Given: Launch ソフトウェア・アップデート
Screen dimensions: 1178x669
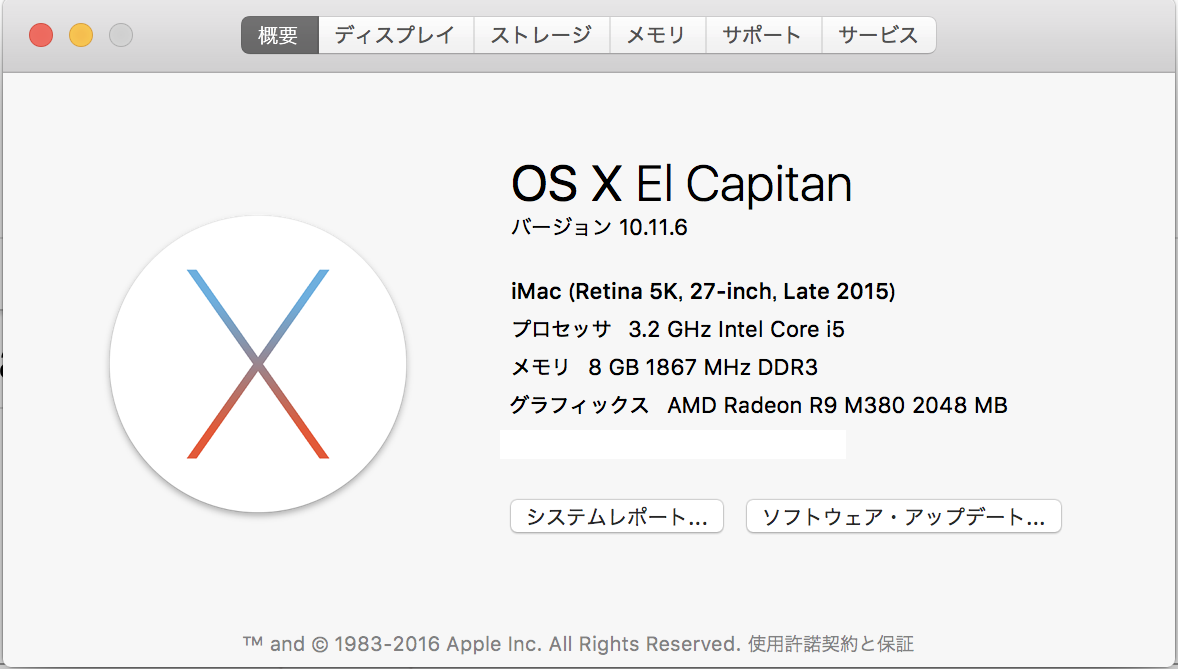Looking at the screenshot, I should pyautogui.click(x=903, y=517).
